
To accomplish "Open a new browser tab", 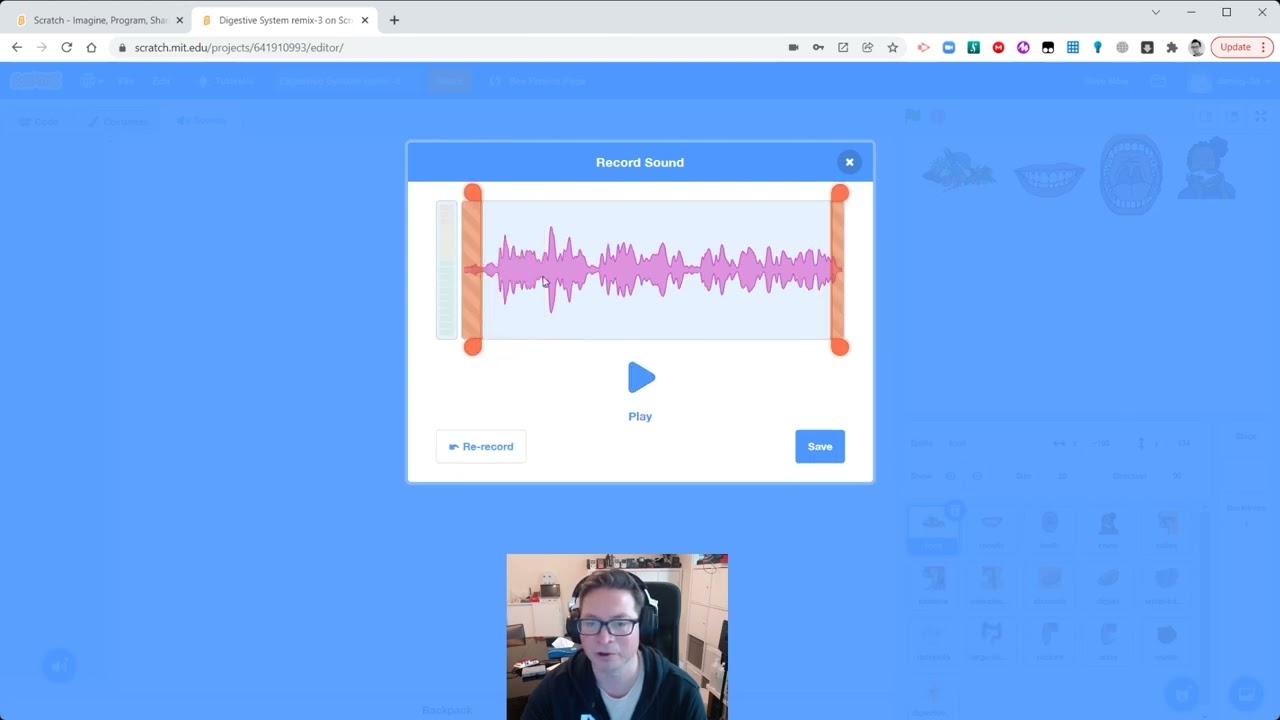I will 394,20.
